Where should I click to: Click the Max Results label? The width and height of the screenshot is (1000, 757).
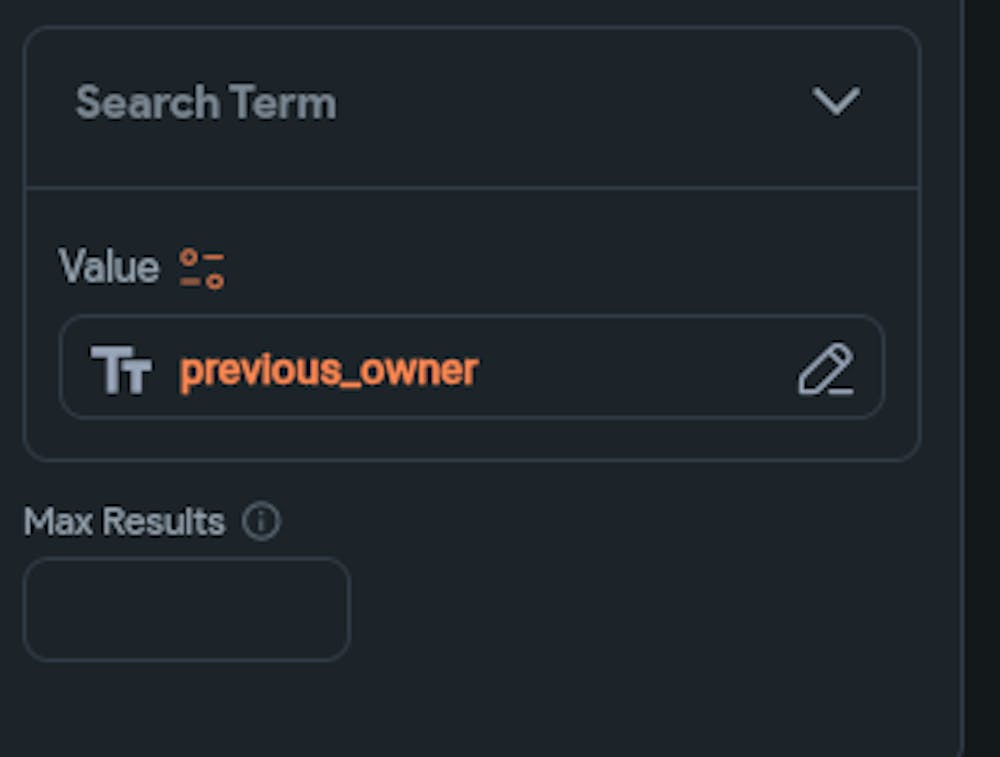124,521
